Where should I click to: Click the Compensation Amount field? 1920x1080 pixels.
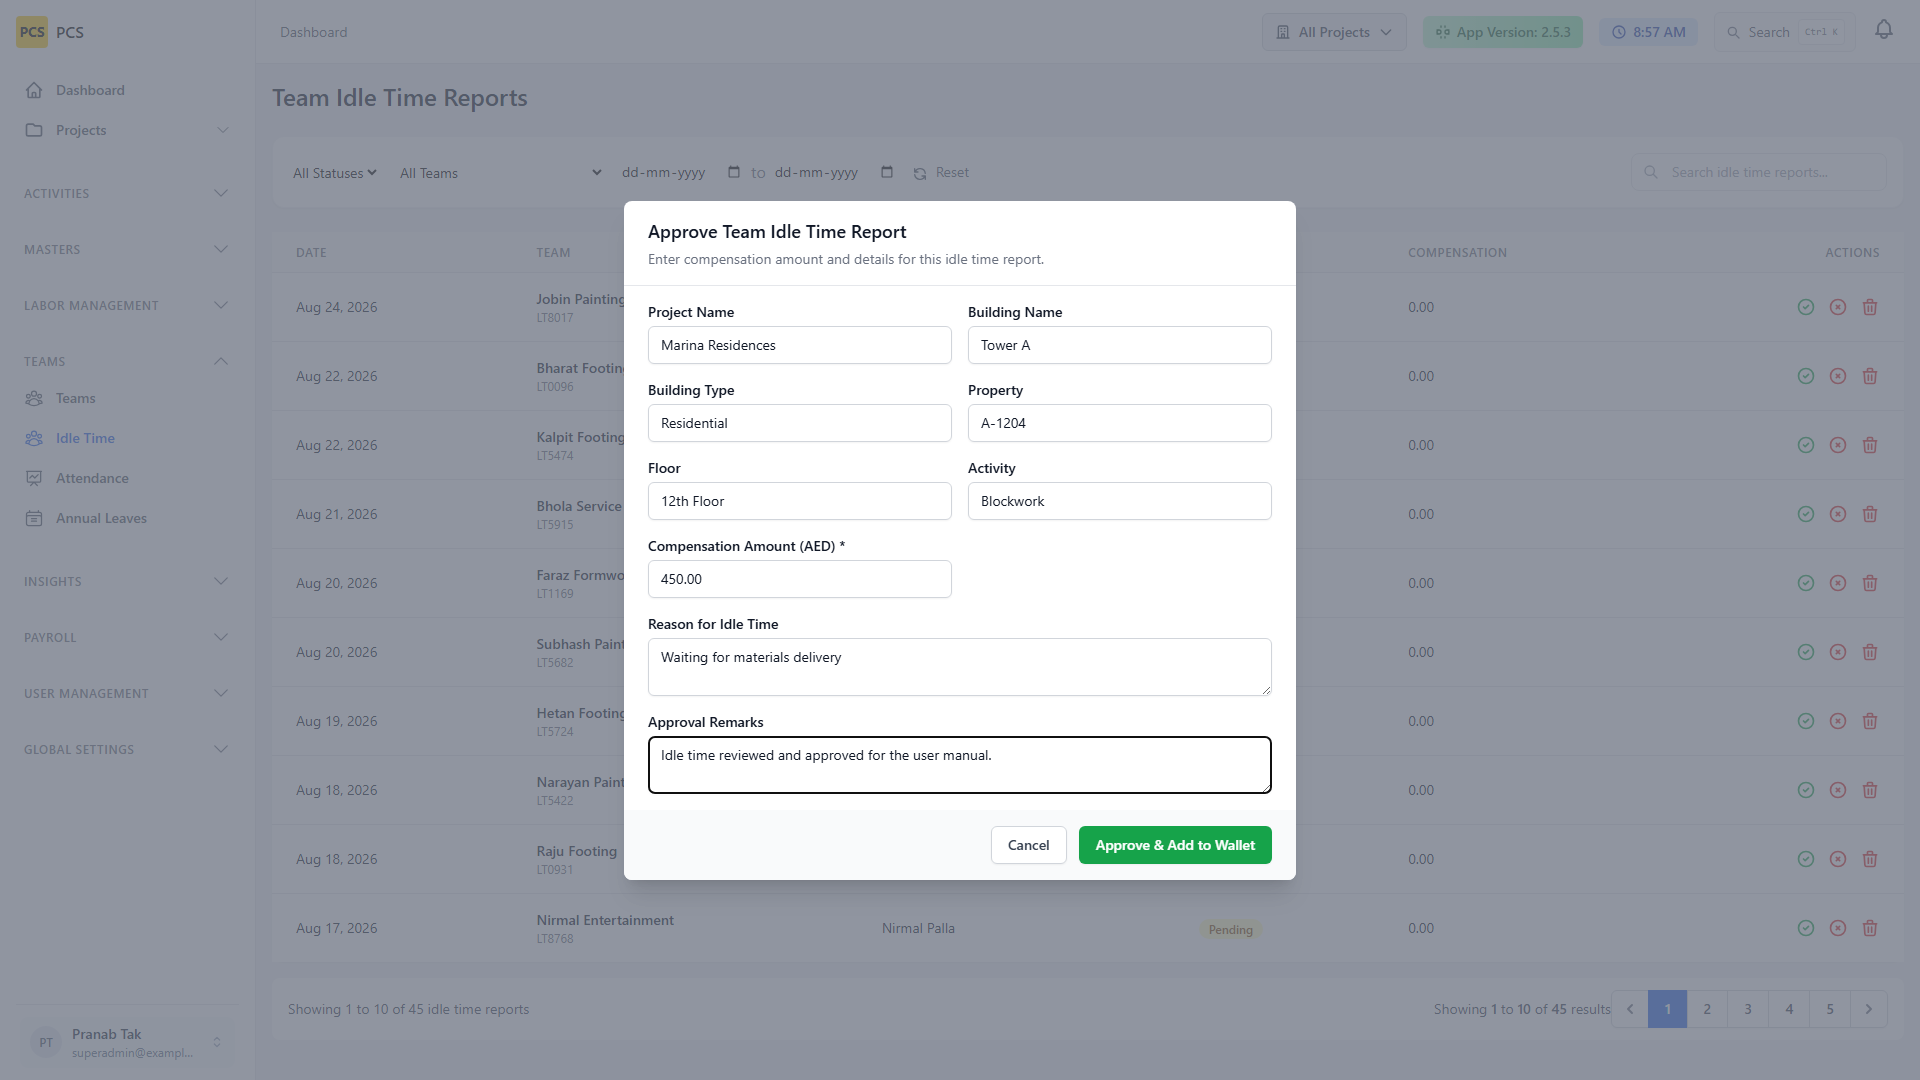point(800,579)
